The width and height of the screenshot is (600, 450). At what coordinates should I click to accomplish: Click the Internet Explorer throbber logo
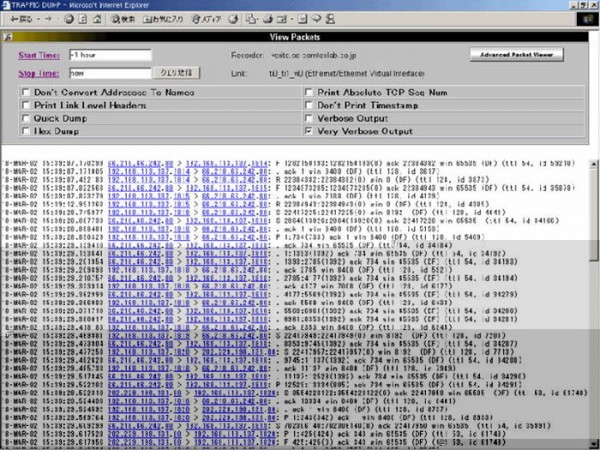(588, 19)
